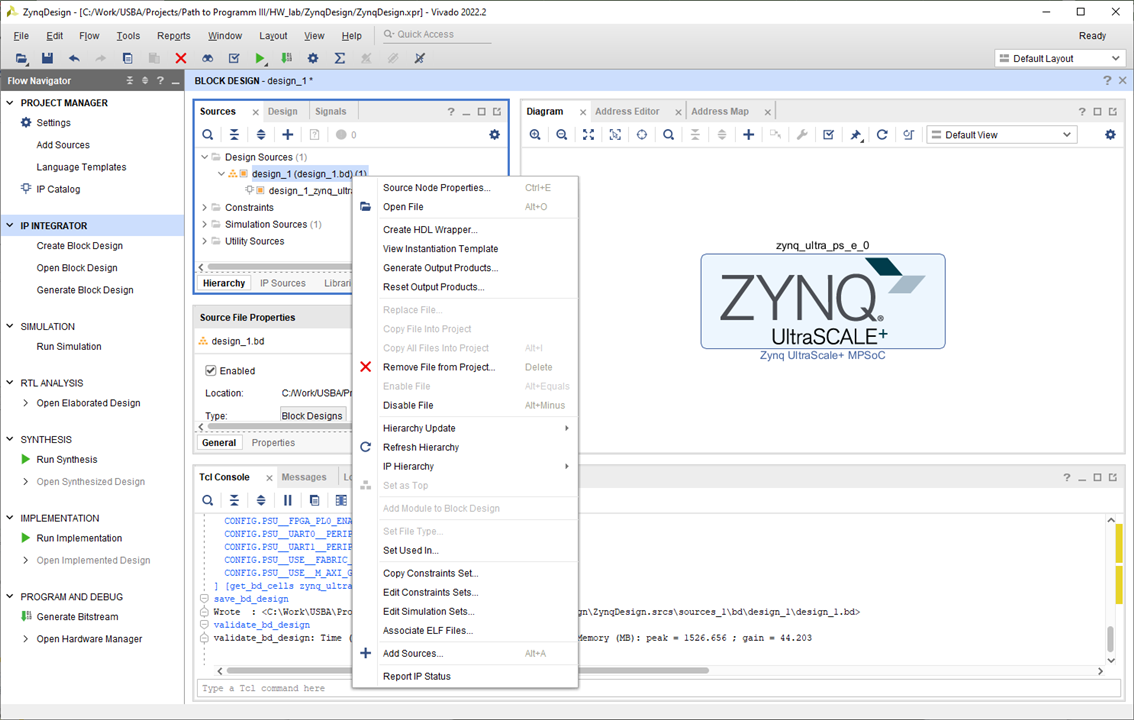Click the green Run arrow in main toolbar

260,59
